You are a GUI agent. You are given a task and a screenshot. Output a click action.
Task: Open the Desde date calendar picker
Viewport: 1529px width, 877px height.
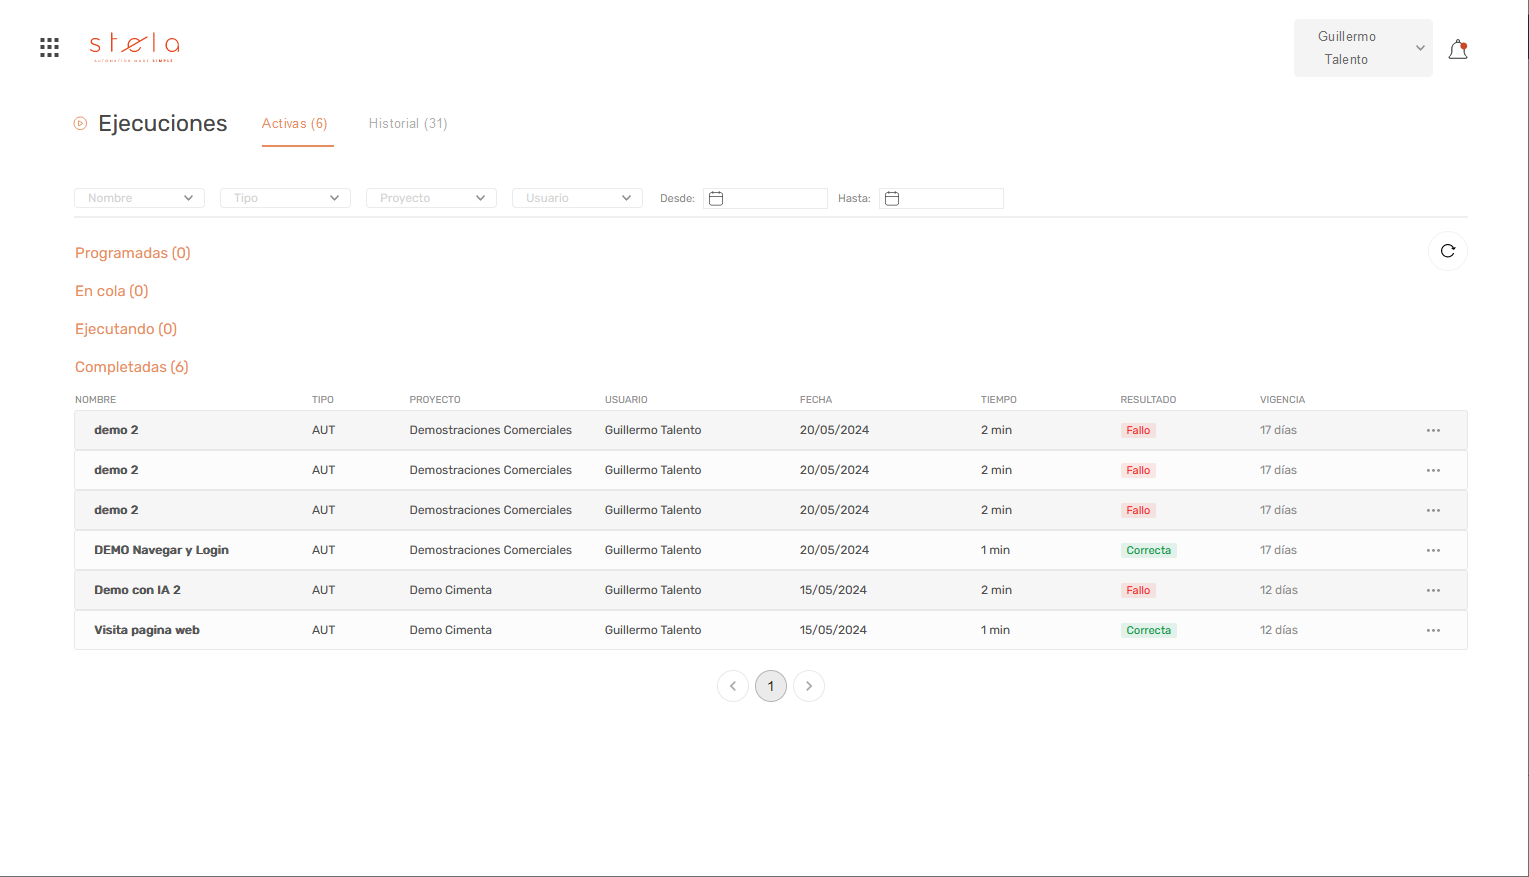715,198
